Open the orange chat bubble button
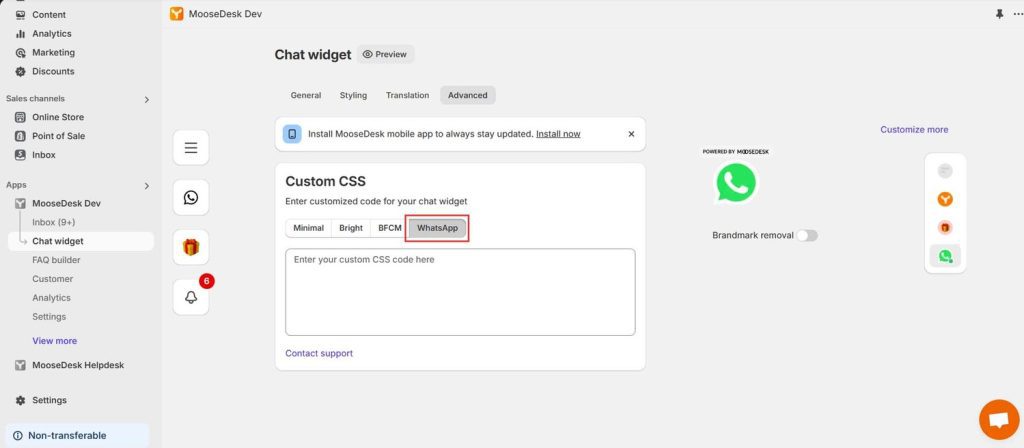This screenshot has width=1024, height=448. (x=999, y=419)
